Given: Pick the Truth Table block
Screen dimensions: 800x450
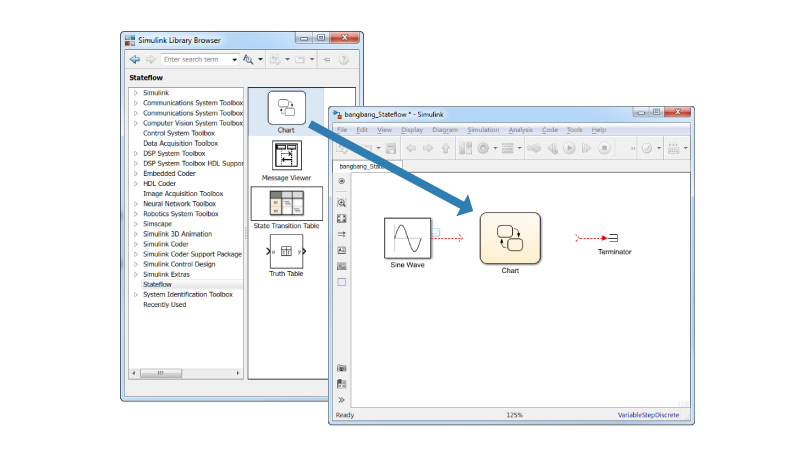Looking at the screenshot, I should (x=286, y=251).
